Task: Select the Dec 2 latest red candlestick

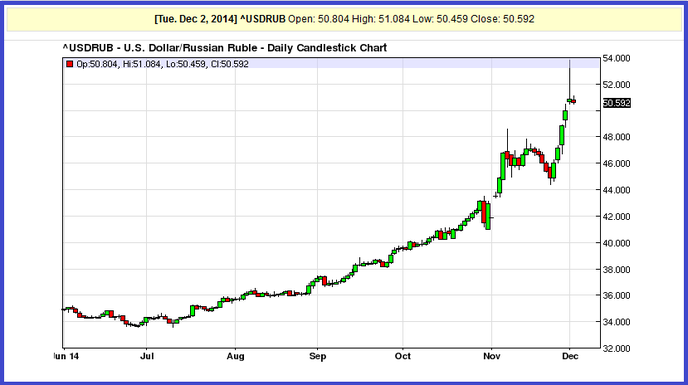Action: pyautogui.click(x=573, y=101)
